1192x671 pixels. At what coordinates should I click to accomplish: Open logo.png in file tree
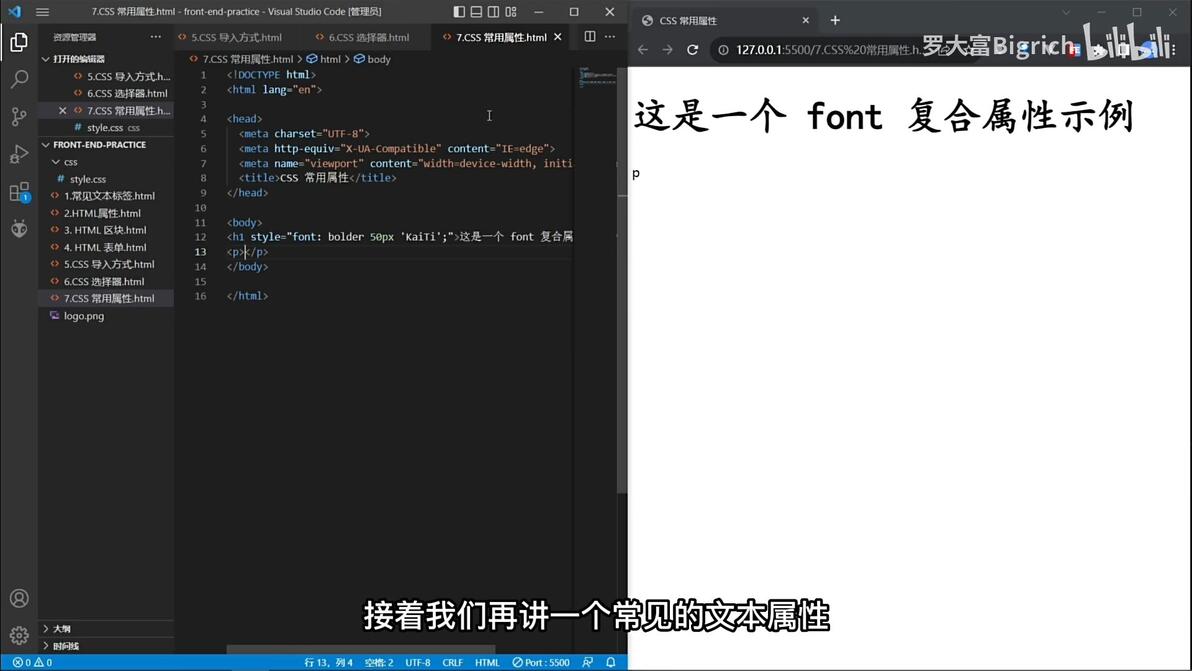click(x=84, y=316)
